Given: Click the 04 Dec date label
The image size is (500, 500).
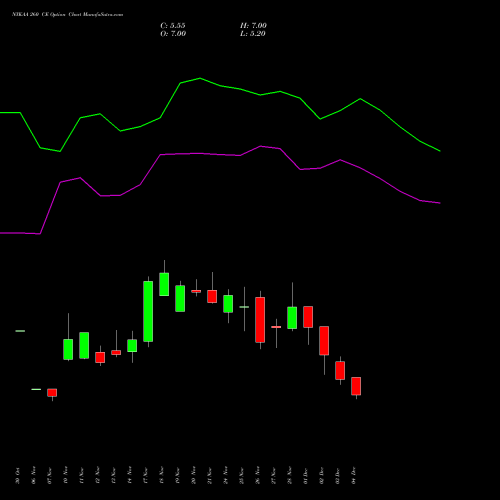Looking at the screenshot, I should pos(354,476).
